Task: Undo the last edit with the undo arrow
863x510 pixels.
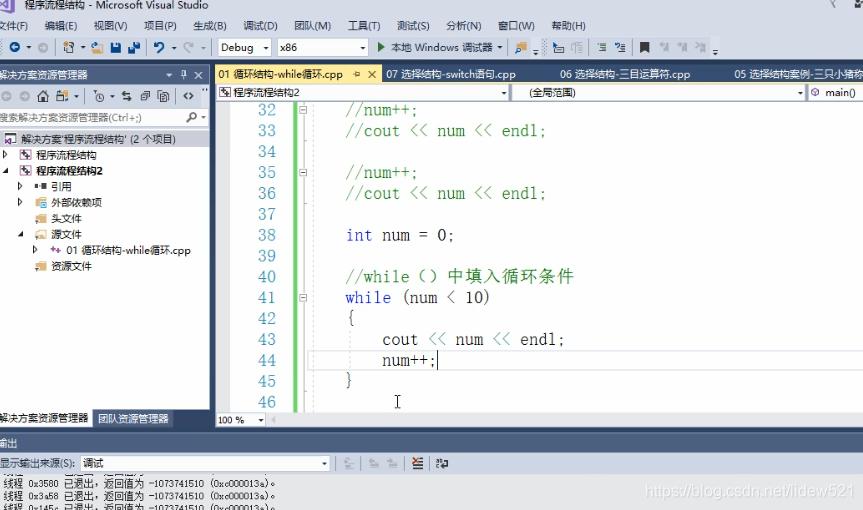Action: click(159, 48)
